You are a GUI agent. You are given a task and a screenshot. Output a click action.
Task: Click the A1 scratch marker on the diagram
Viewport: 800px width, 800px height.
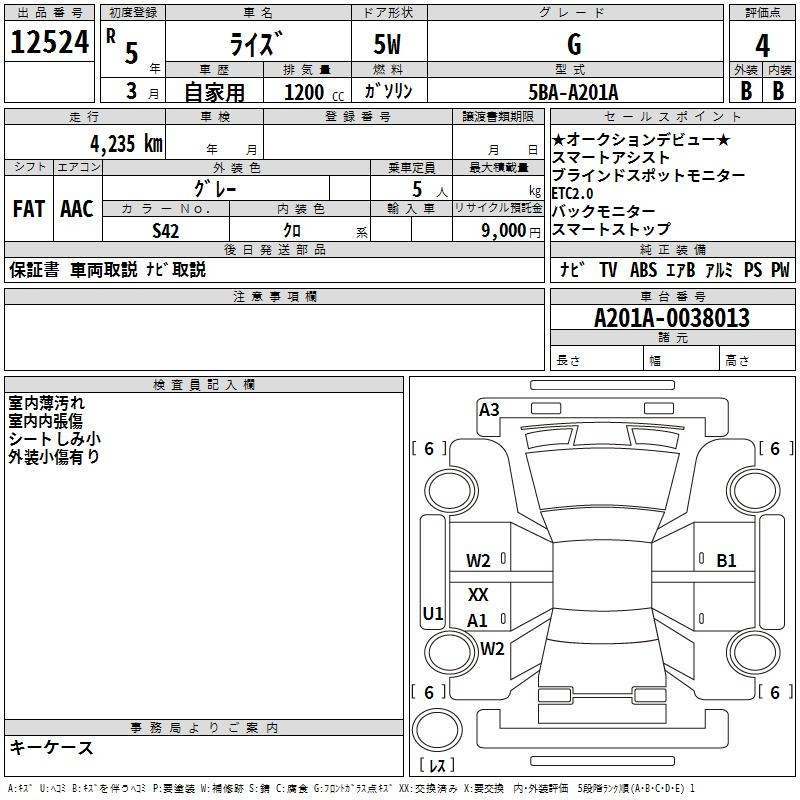click(x=478, y=621)
